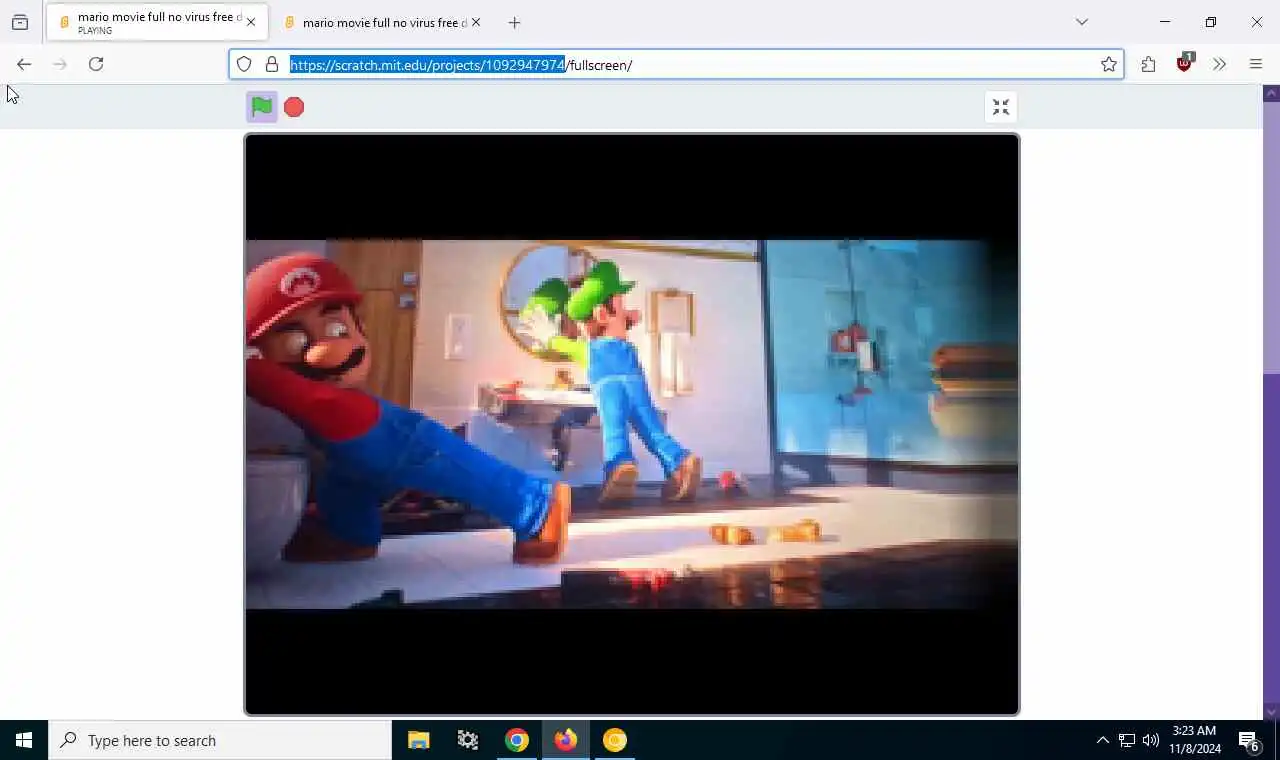Show more tools via the double chevron
Viewport: 1280px width, 760px height.
[1220, 64]
